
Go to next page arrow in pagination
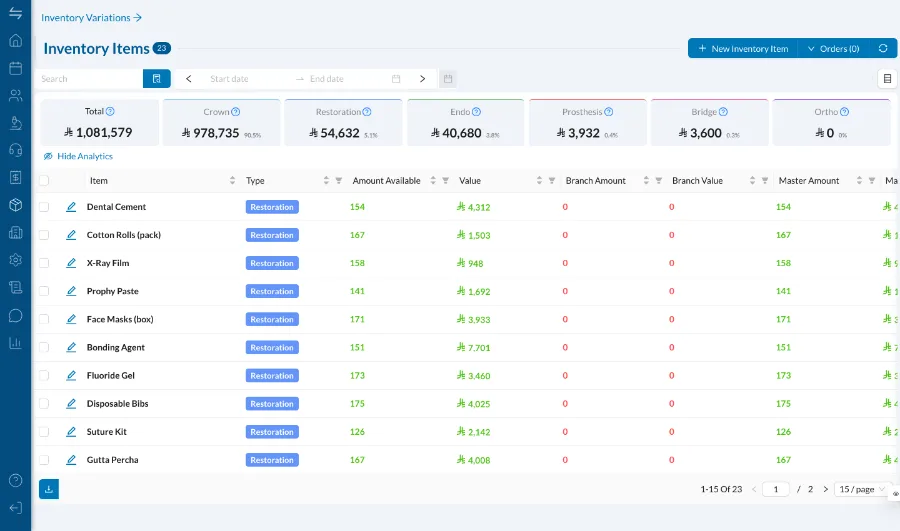click(x=825, y=489)
